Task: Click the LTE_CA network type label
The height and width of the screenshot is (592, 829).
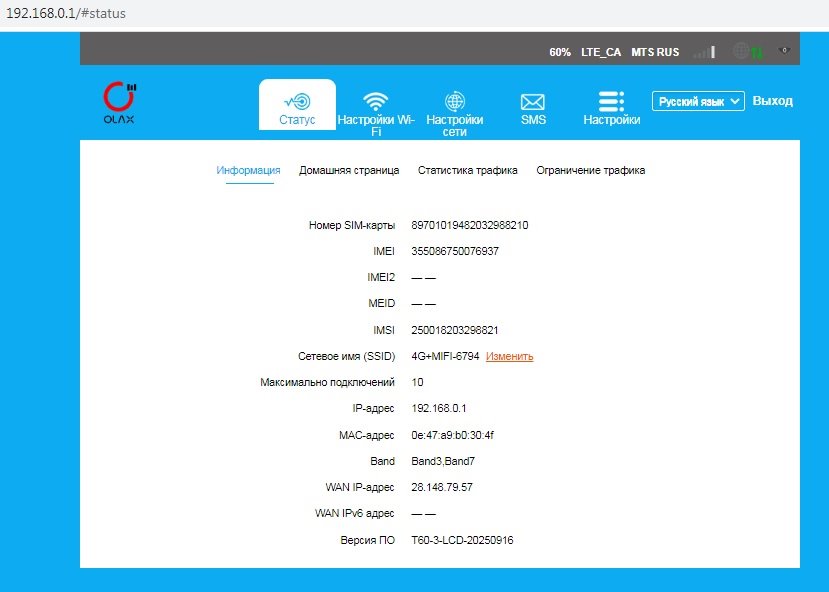Action: click(600, 52)
